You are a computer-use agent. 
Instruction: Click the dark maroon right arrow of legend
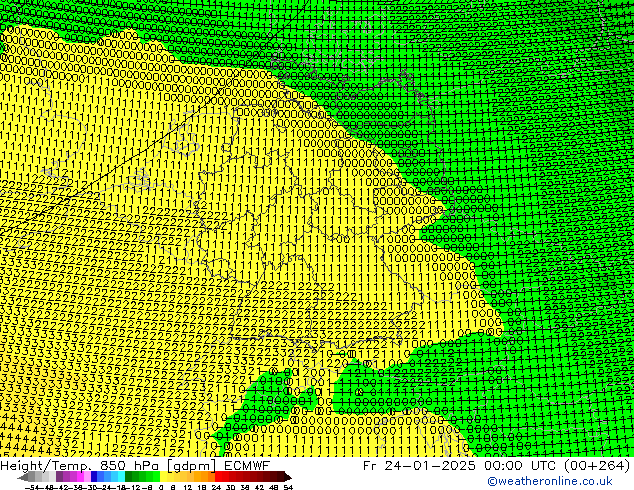click(x=288, y=477)
